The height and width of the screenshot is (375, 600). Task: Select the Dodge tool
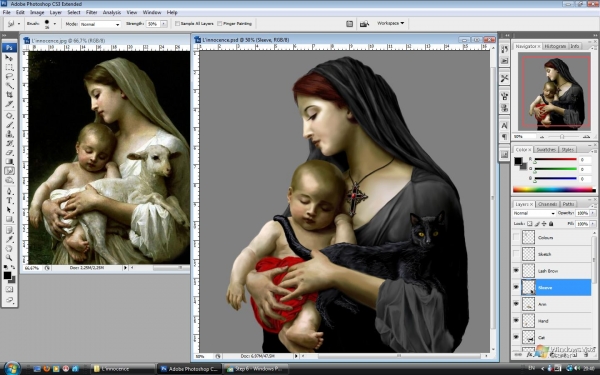(9, 180)
